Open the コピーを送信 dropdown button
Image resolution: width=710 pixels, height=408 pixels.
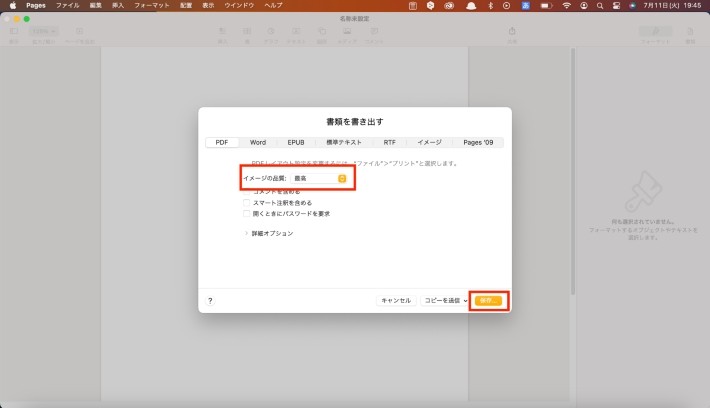tap(444, 301)
